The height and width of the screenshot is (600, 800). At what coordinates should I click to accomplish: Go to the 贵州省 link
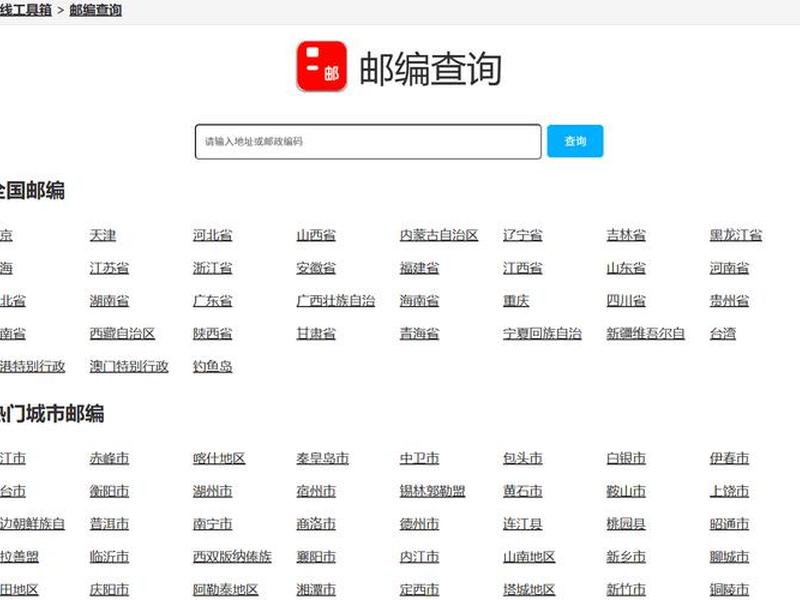[x=729, y=301]
